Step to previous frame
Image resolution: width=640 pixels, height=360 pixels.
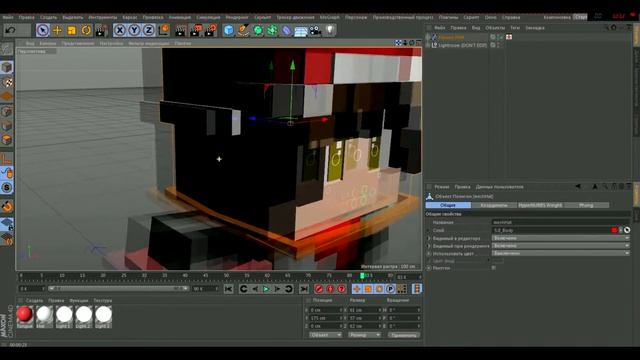[x=255, y=289]
